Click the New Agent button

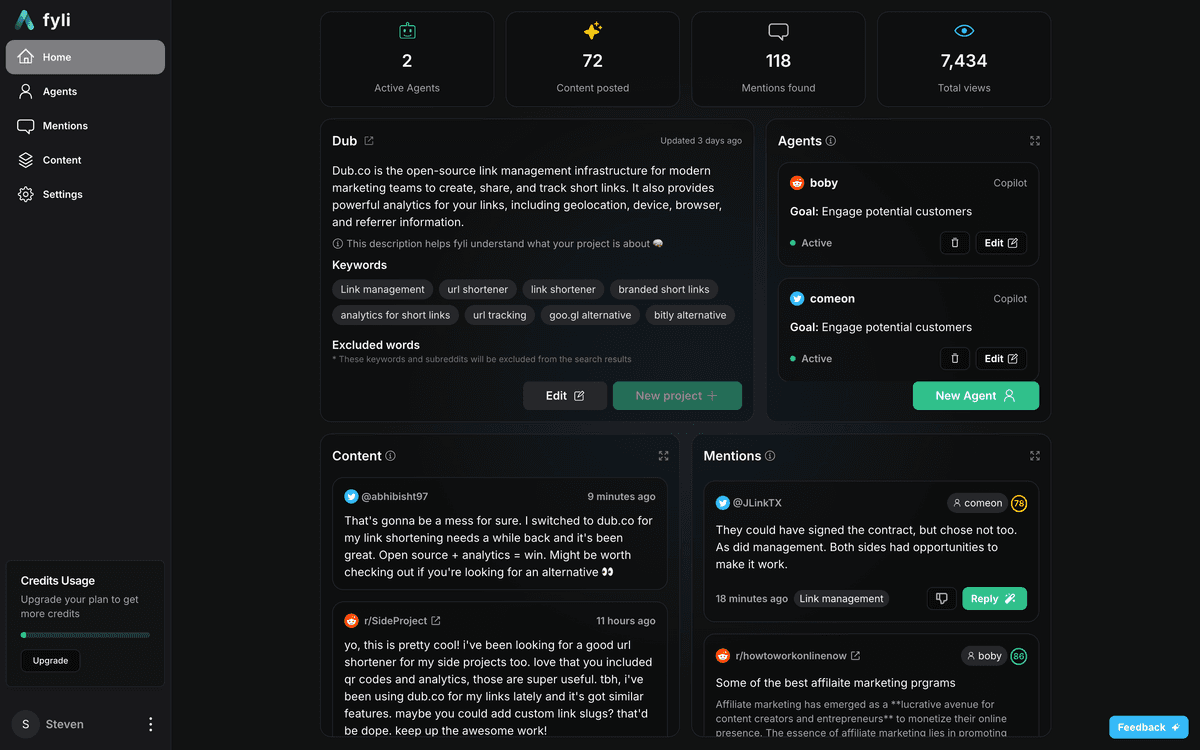coord(975,395)
